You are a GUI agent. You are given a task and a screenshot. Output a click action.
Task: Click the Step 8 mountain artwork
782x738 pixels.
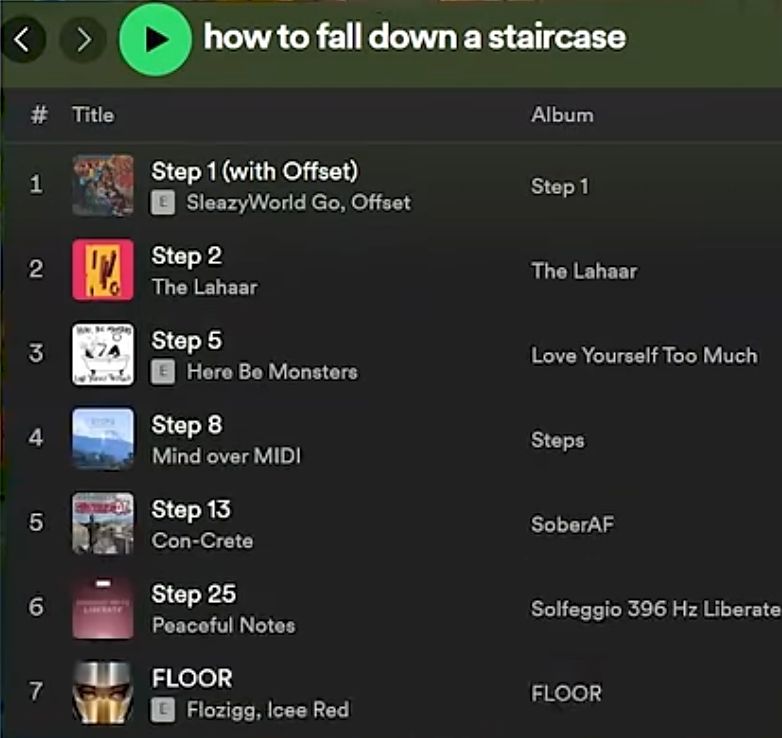point(102,439)
